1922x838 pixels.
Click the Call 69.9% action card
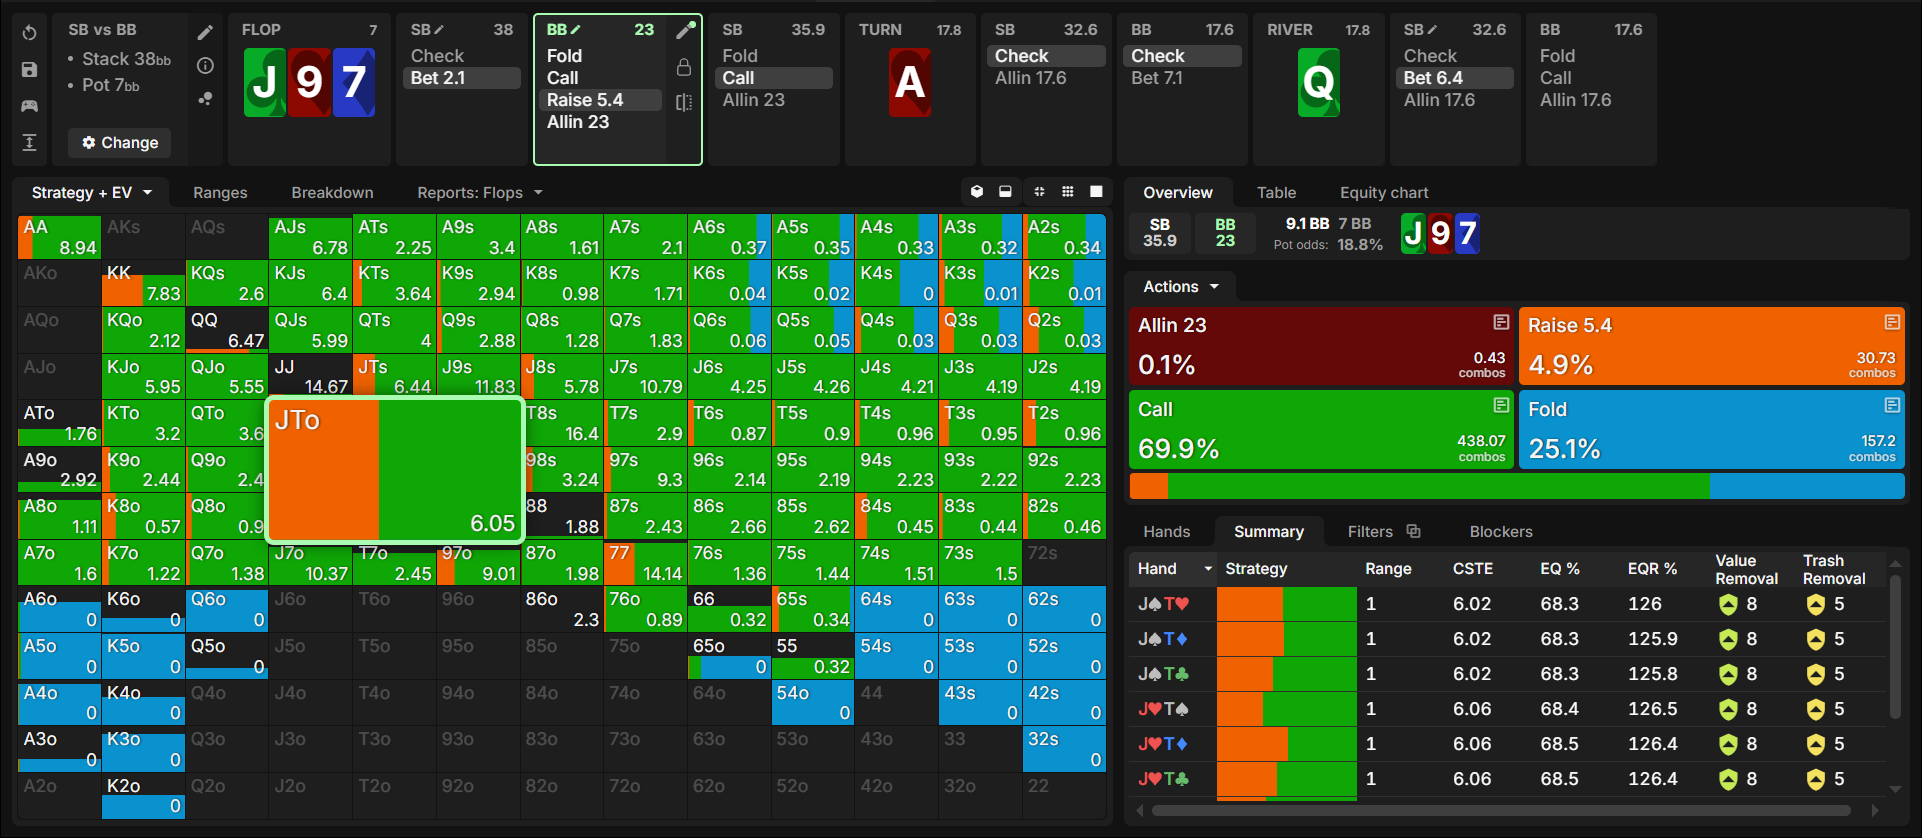tap(1322, 429)
